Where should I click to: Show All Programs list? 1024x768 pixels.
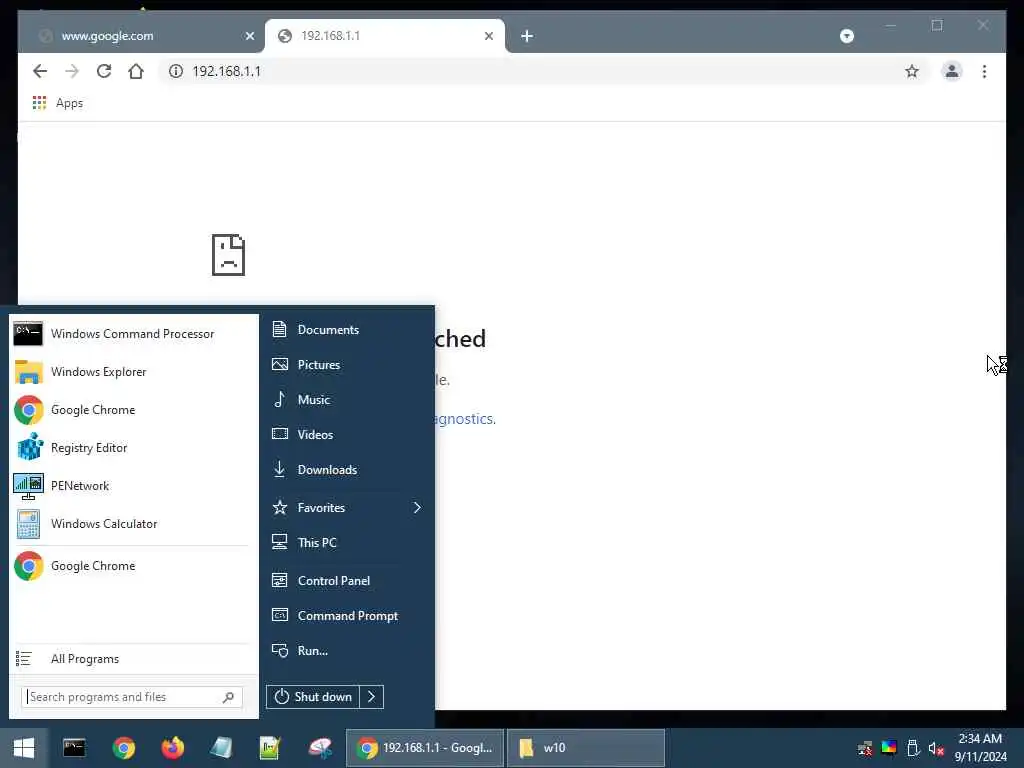(133, 658)
